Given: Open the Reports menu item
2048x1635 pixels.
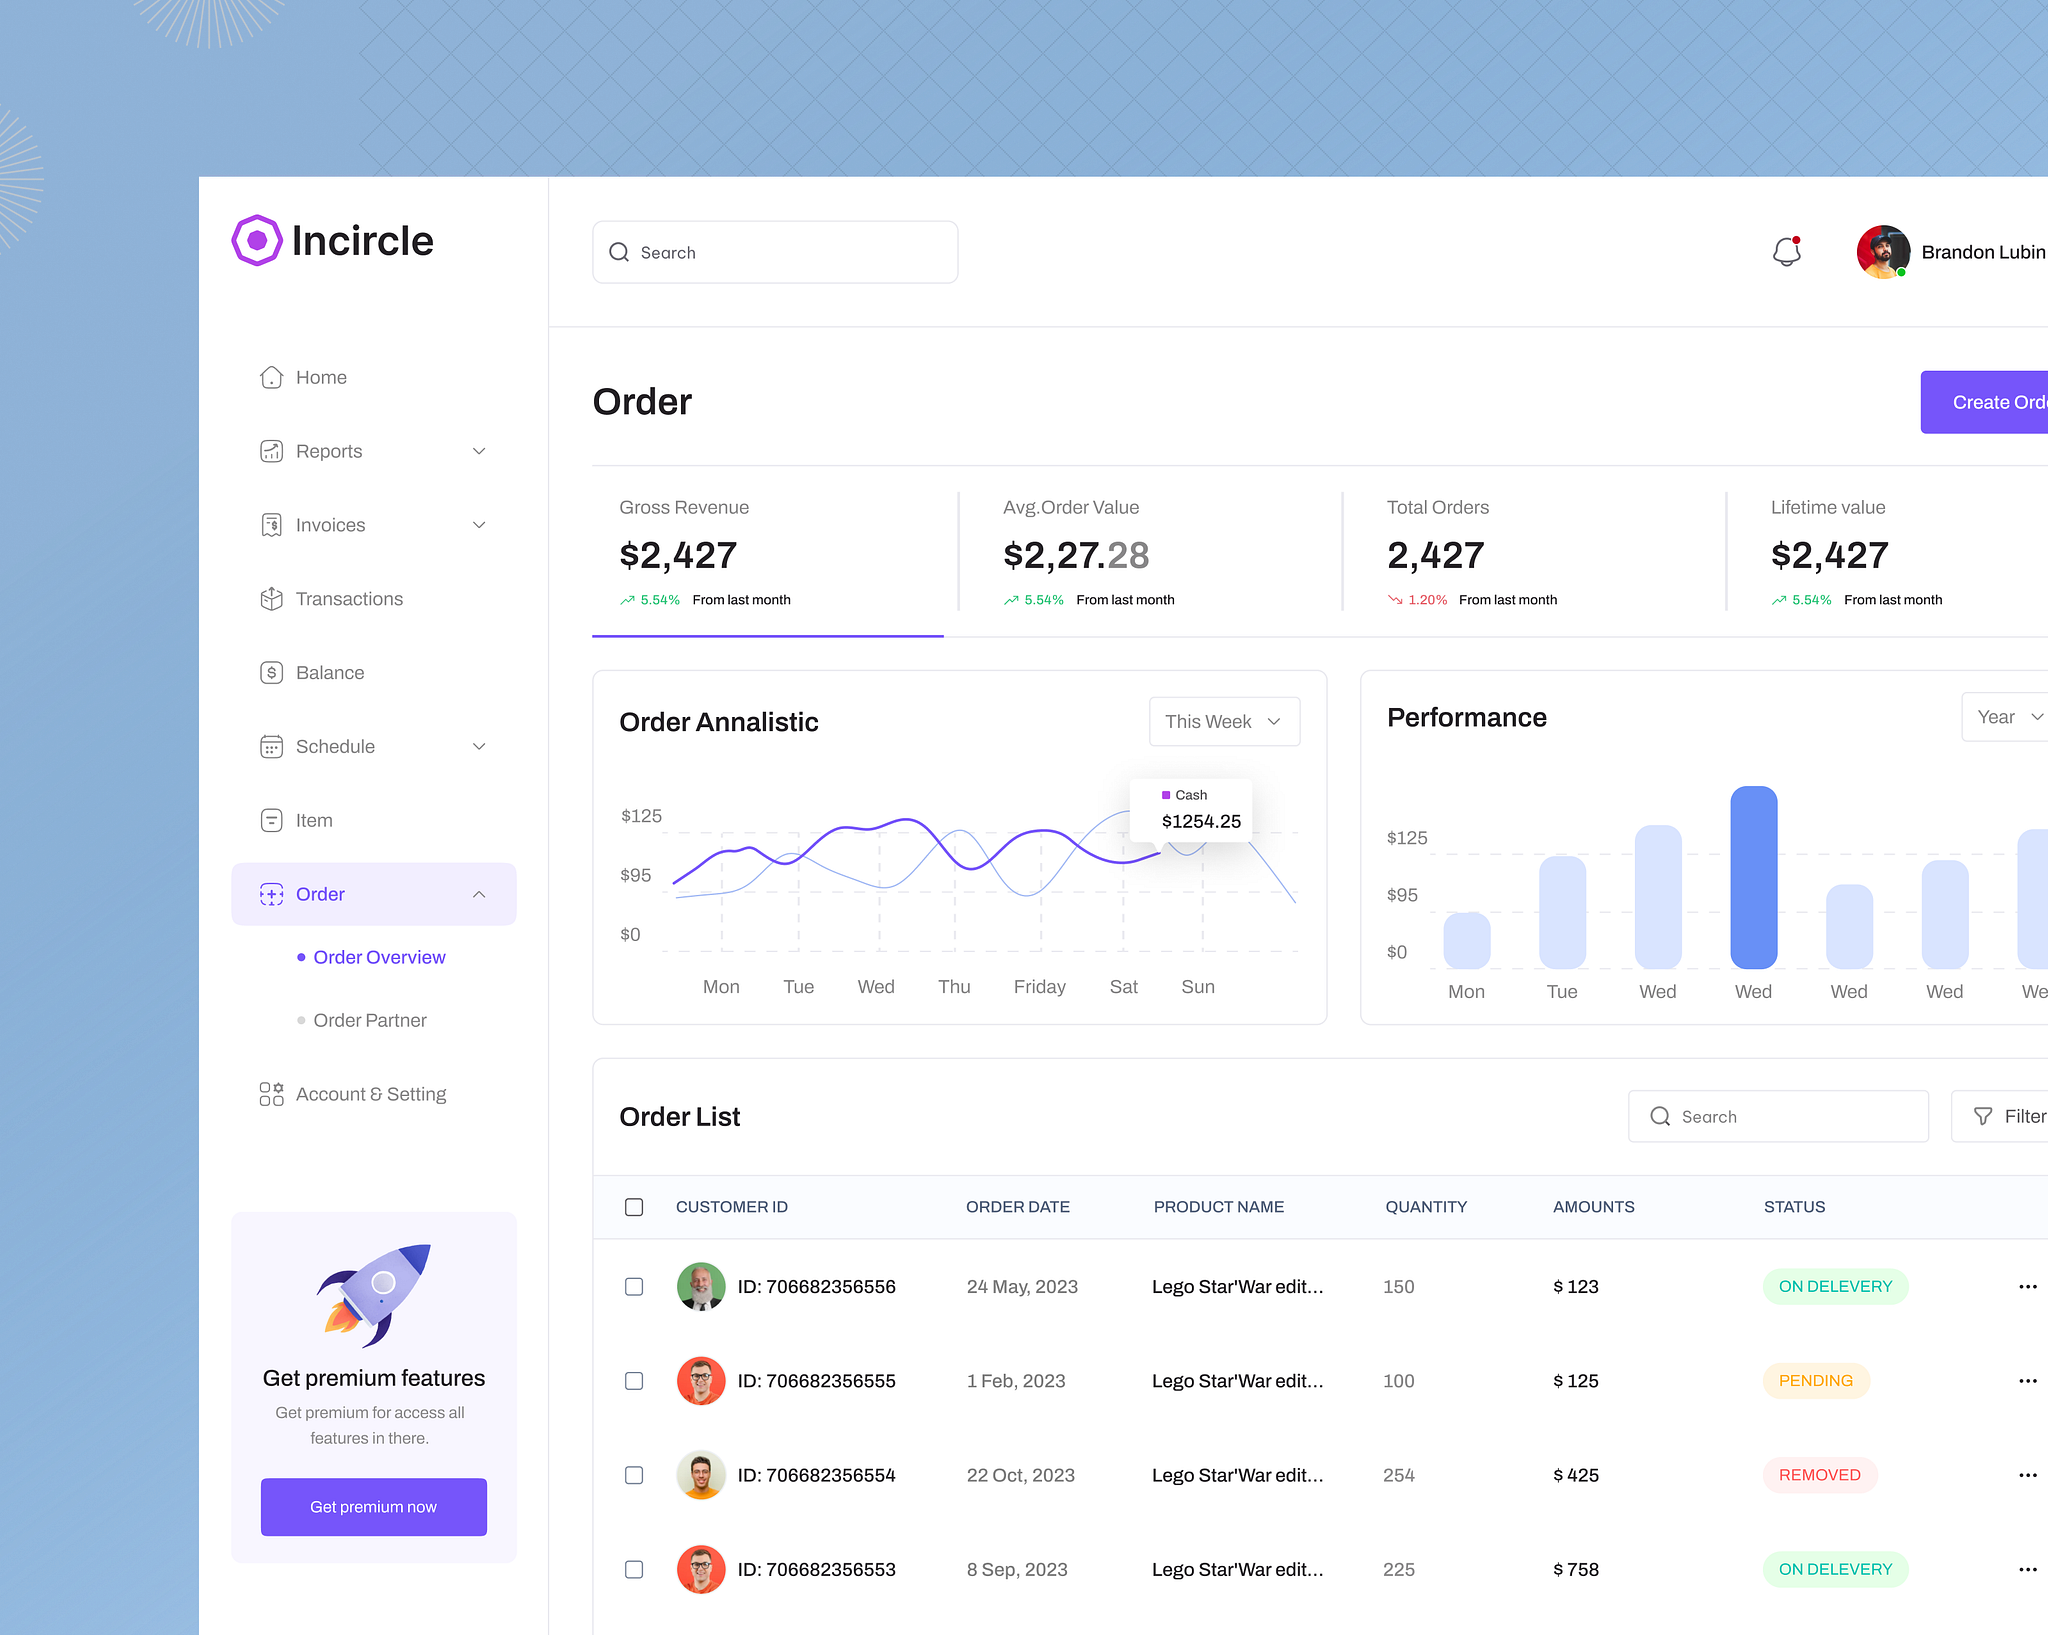Looking at the screenshot, I should point(328,451).
